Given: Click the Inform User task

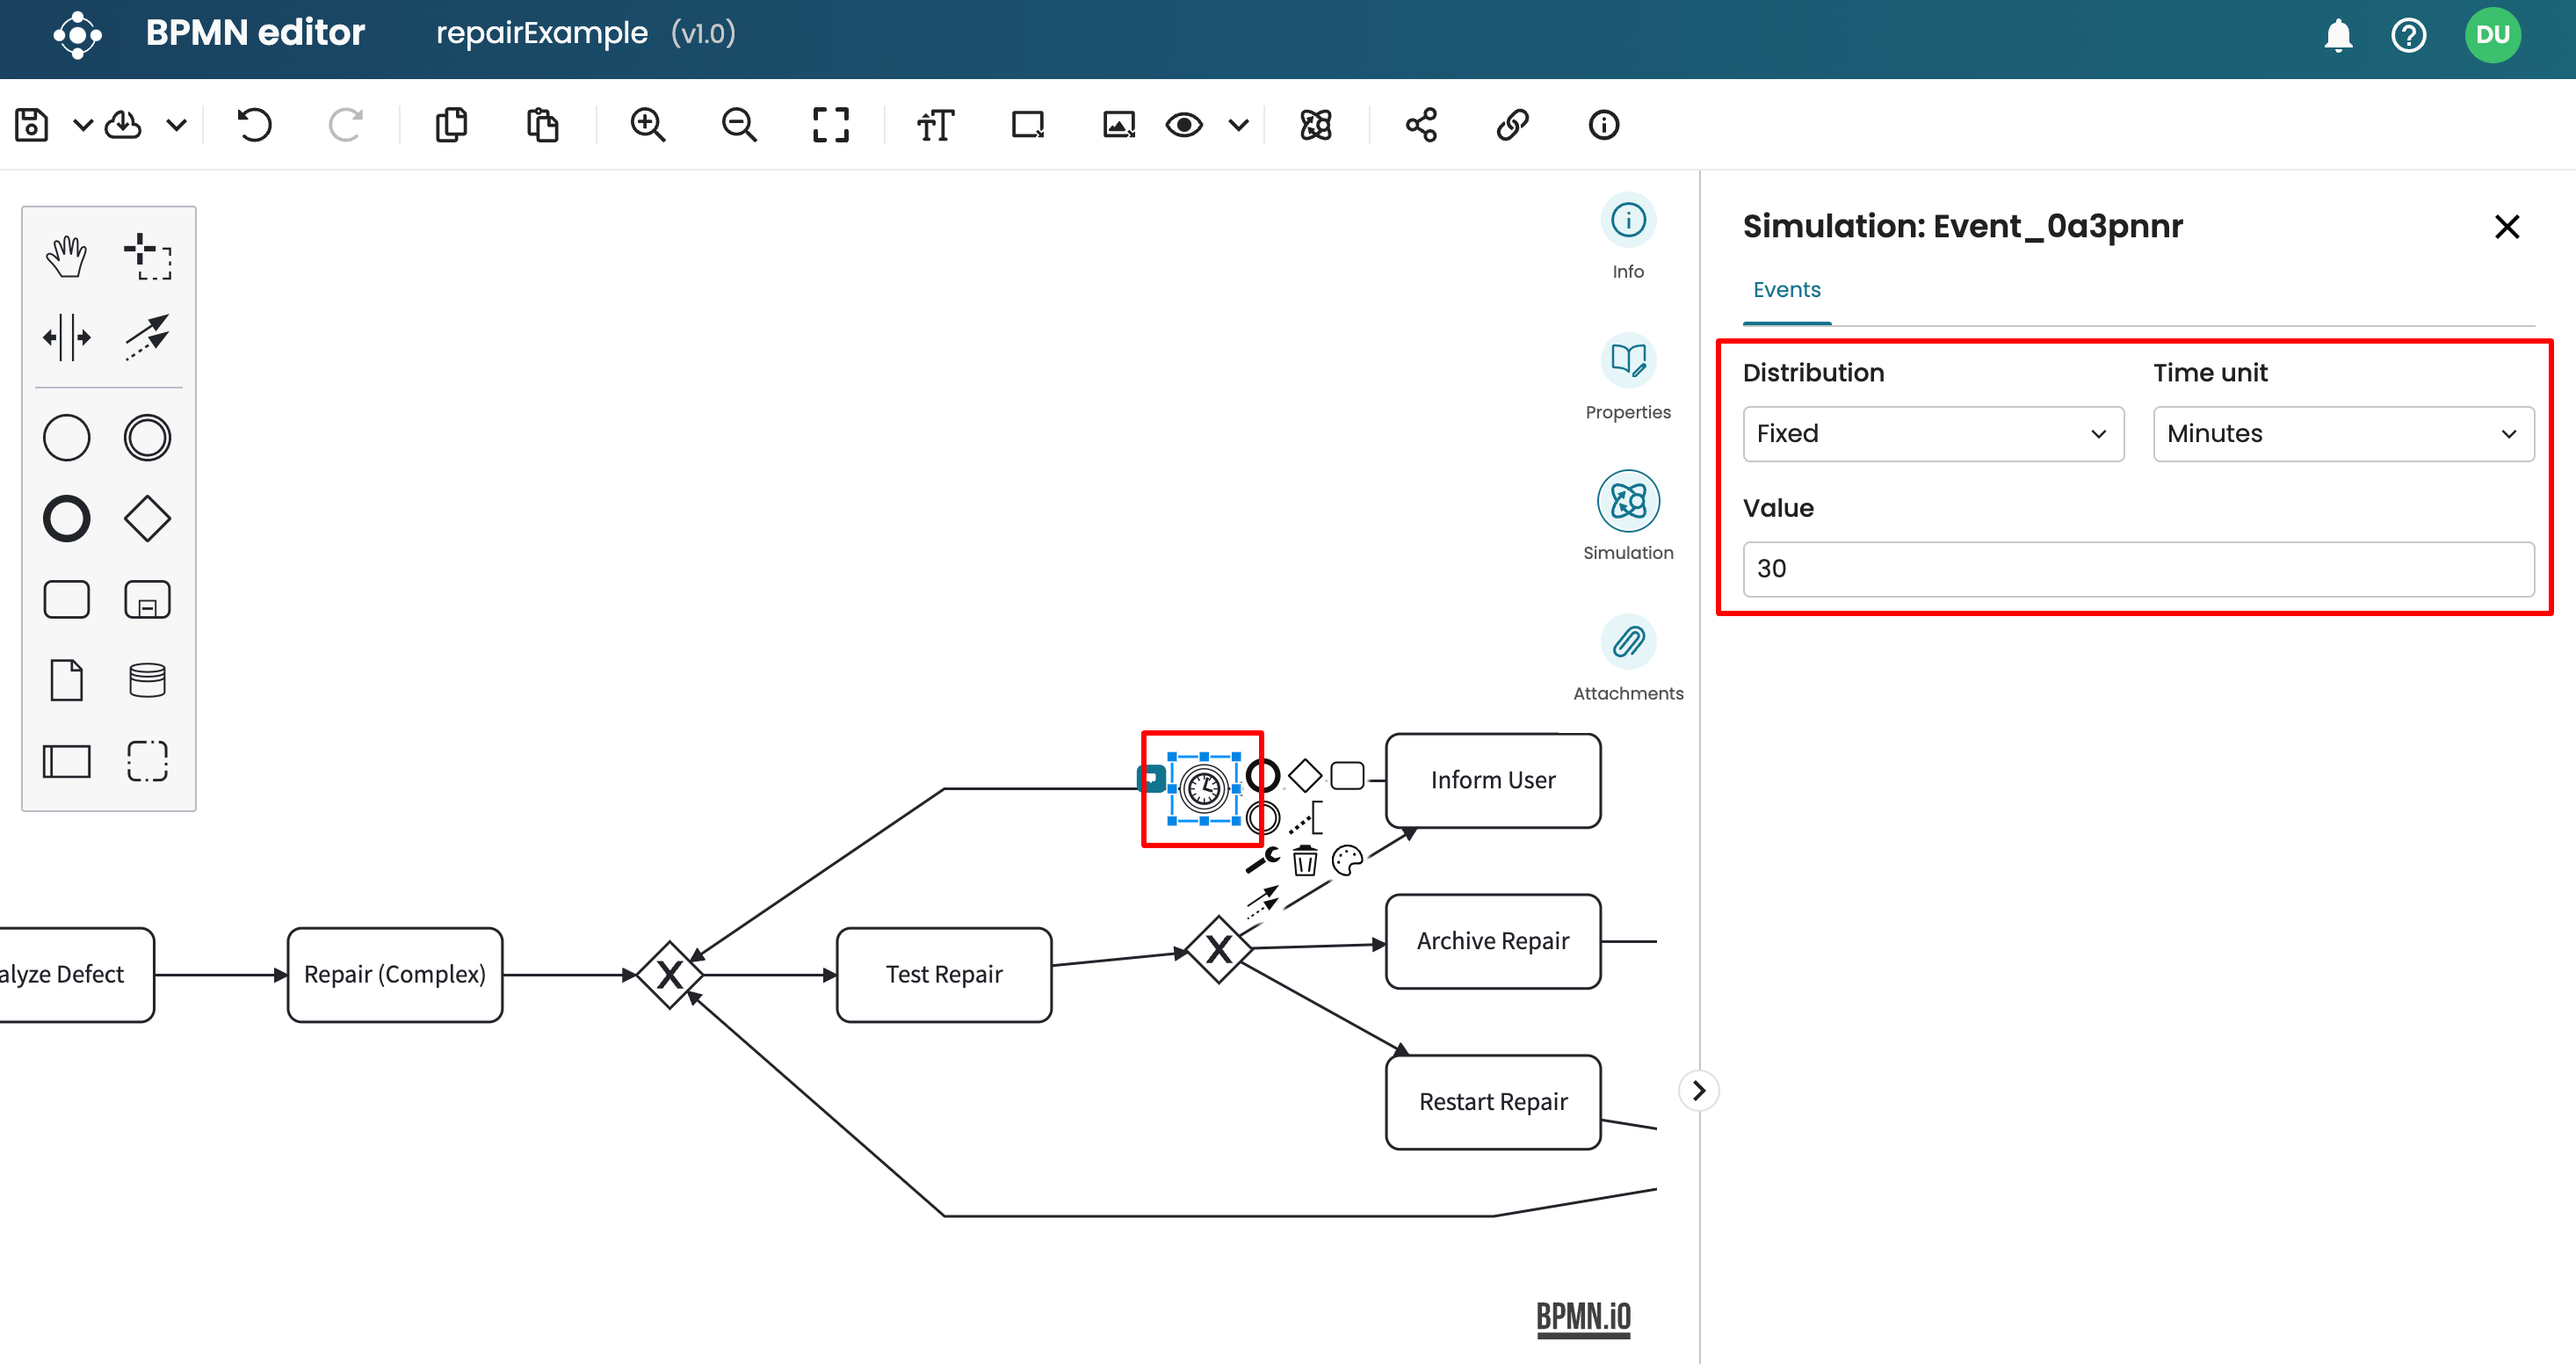Looking at the screenshot, I should (x=1492, y=780).
